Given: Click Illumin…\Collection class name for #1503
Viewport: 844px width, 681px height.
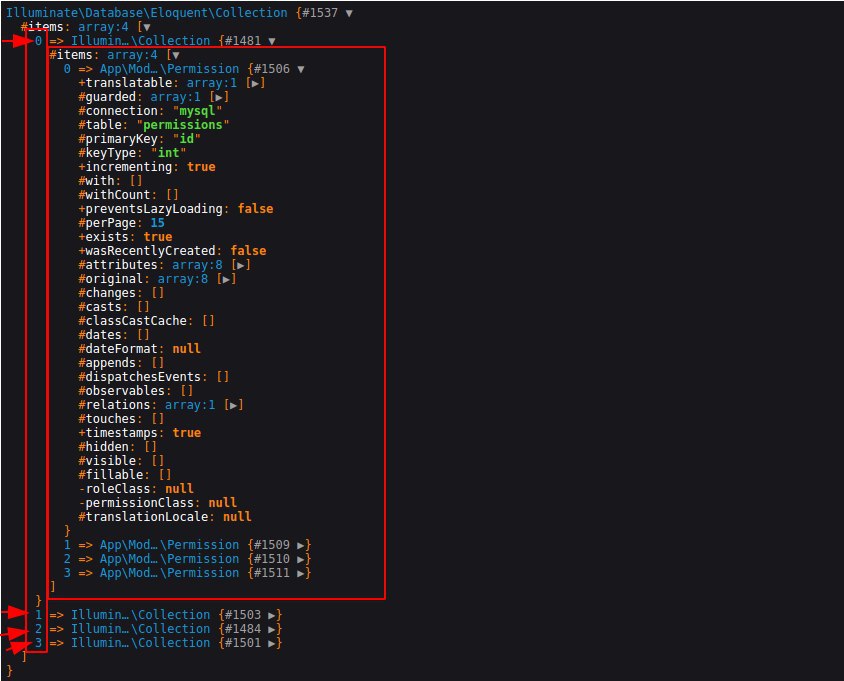Looking at the screenshot, I should (x=140, y=615).
